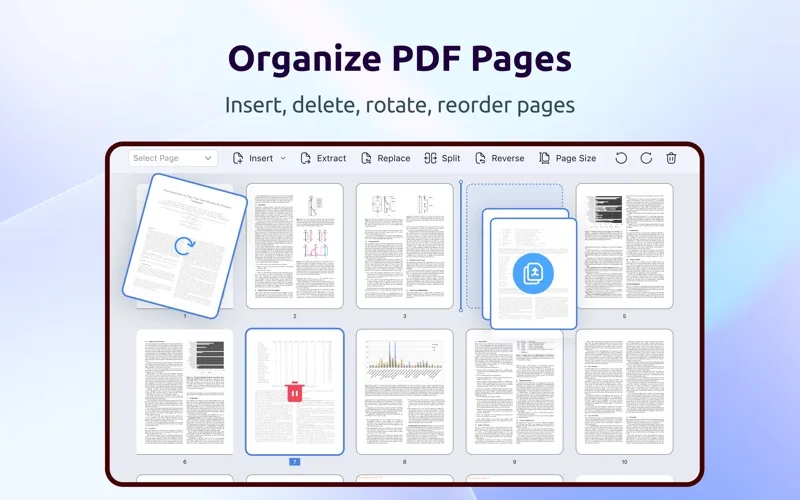This screenshot has width=800, height=500.
Task: Select page 5 thumbnail
Action: pos(624,246)
